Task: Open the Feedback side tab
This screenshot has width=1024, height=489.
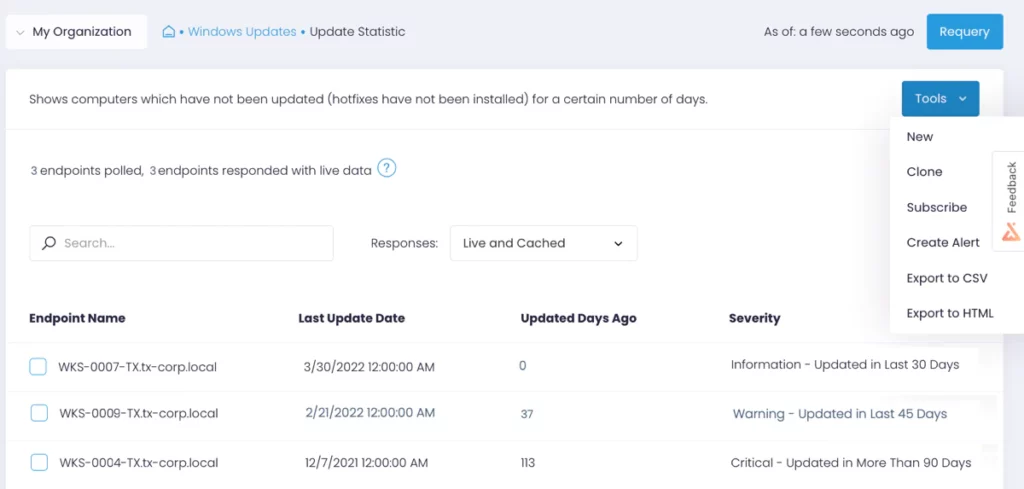Action: 1011,187
